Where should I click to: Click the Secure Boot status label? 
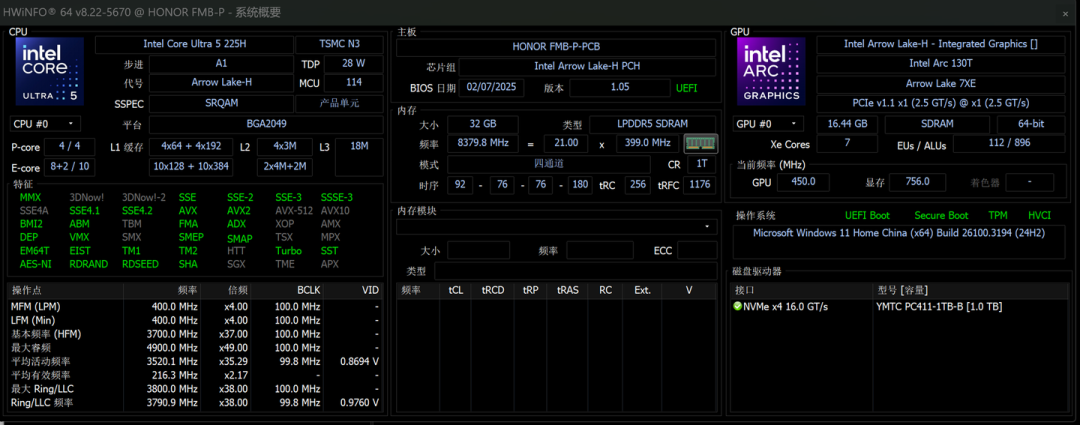[x=941, y=216]
